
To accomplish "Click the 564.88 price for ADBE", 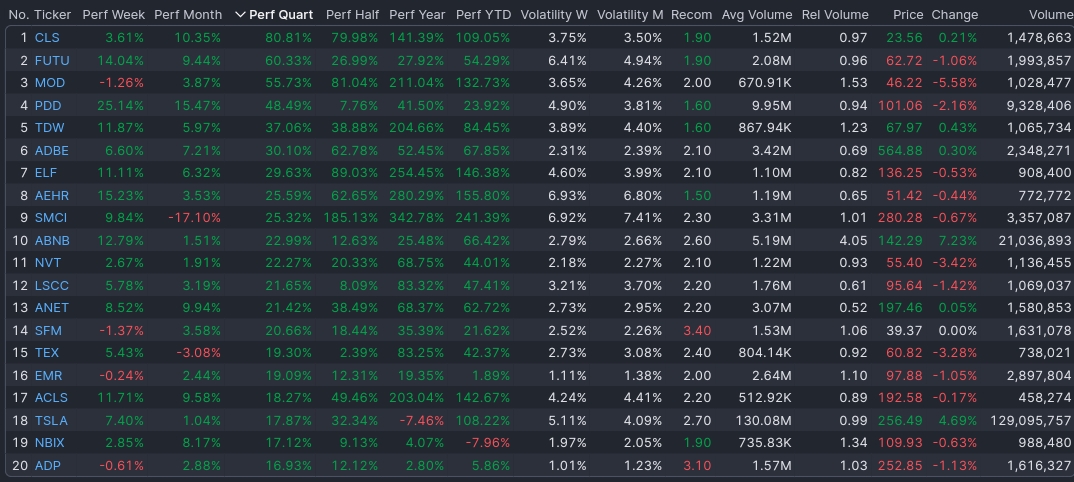I will (900, 151).
